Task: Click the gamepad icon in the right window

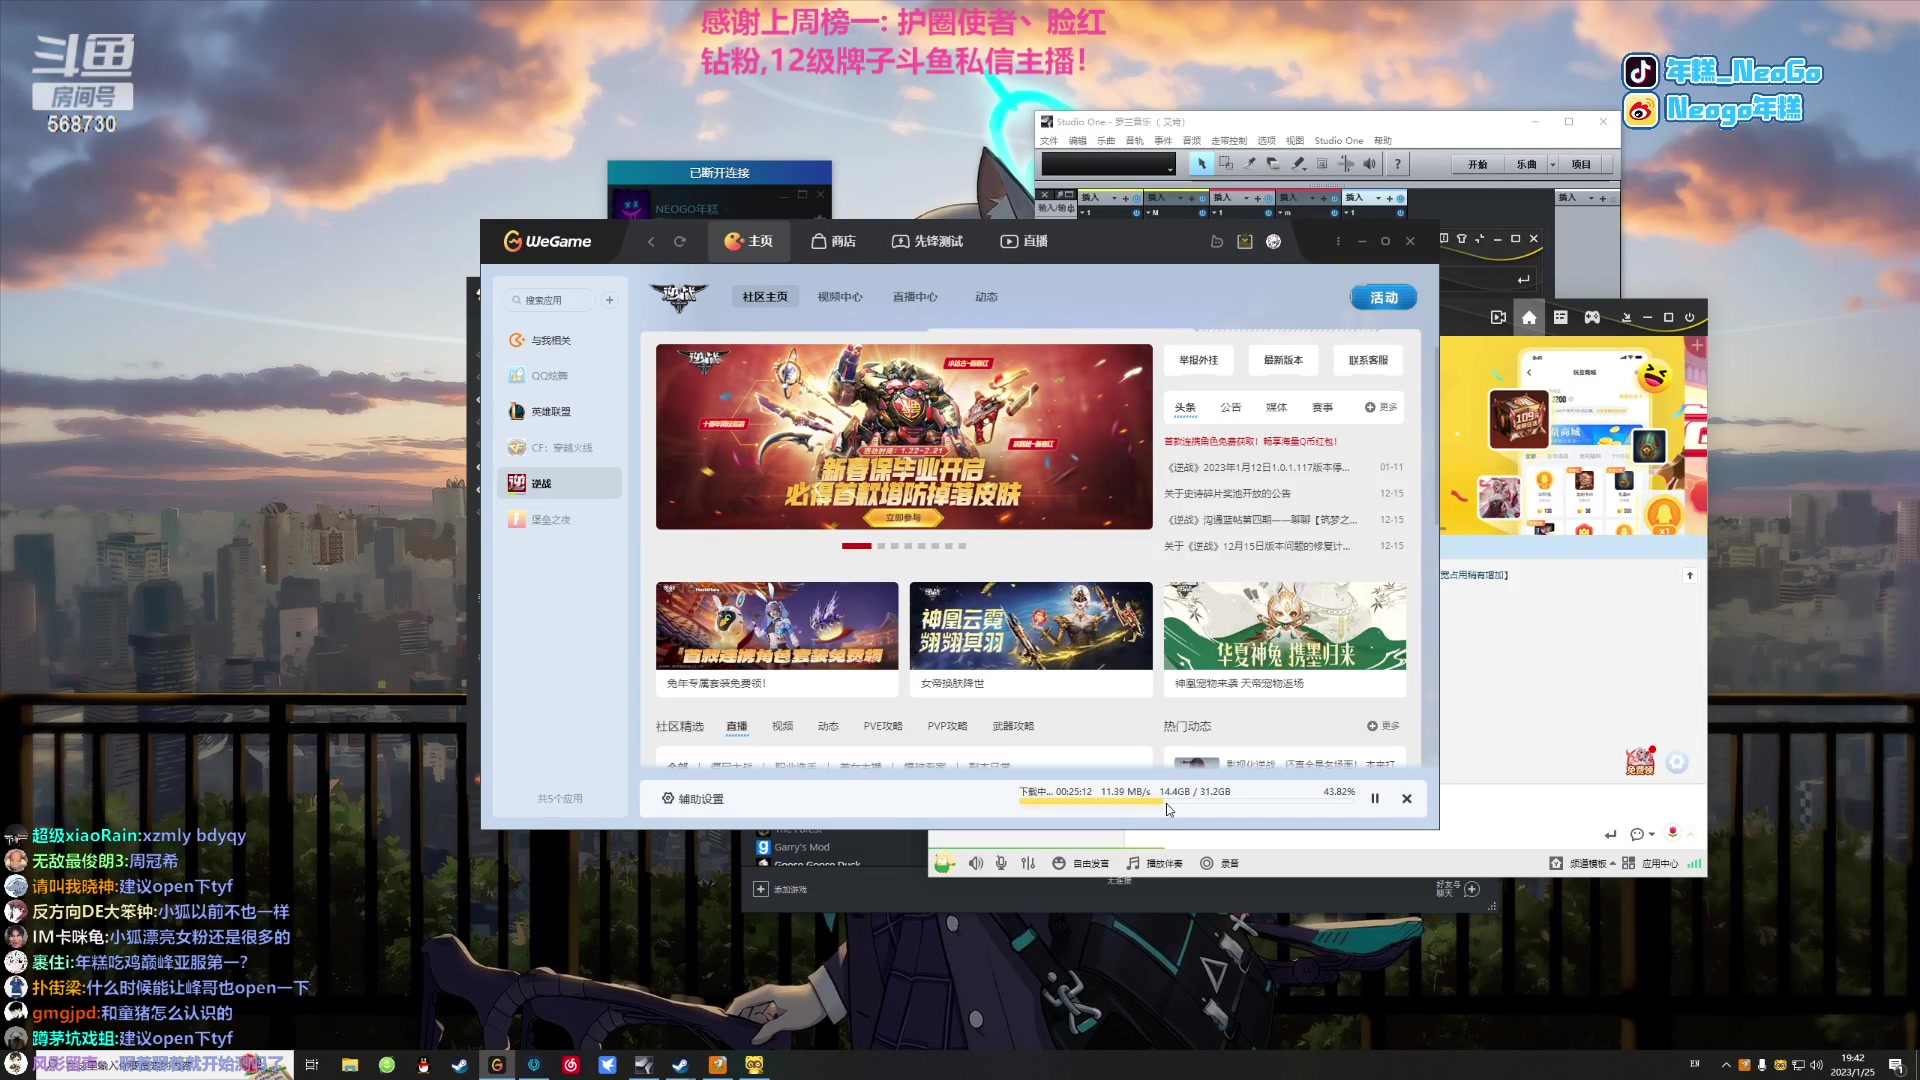Action: coord(1592,317)
